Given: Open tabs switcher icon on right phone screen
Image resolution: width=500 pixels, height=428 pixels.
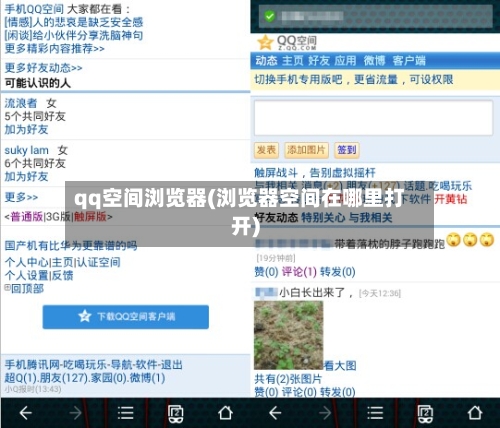Looking at the screenshot, I should (x=425, y=414).
